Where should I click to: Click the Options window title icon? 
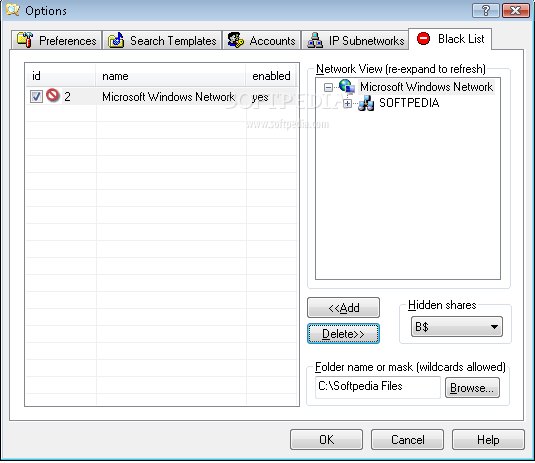coord(13,10)
